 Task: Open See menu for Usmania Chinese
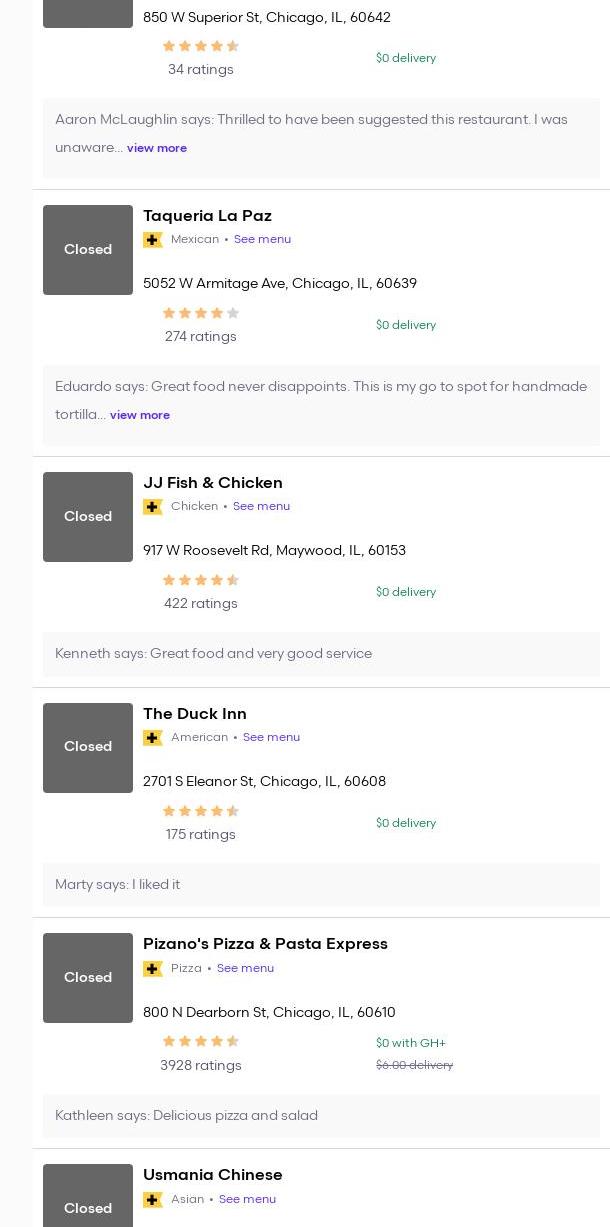[x=247, y=1199]
